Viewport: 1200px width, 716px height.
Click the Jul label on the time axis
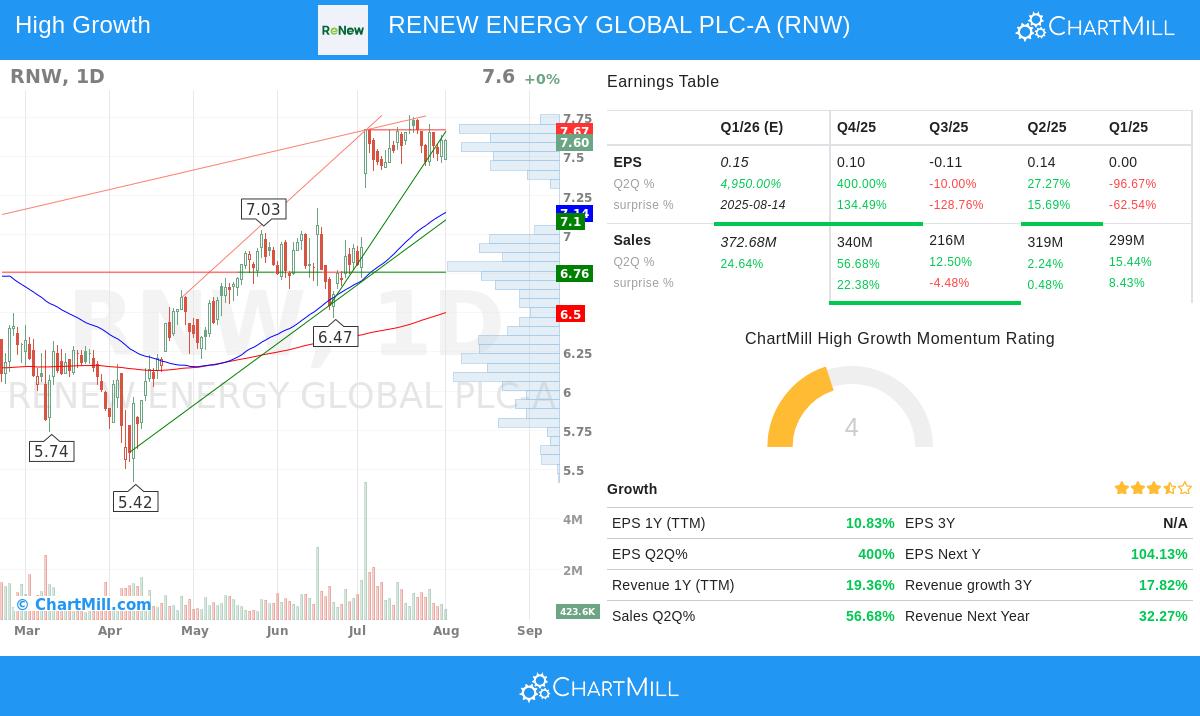[x=357, y=630]
